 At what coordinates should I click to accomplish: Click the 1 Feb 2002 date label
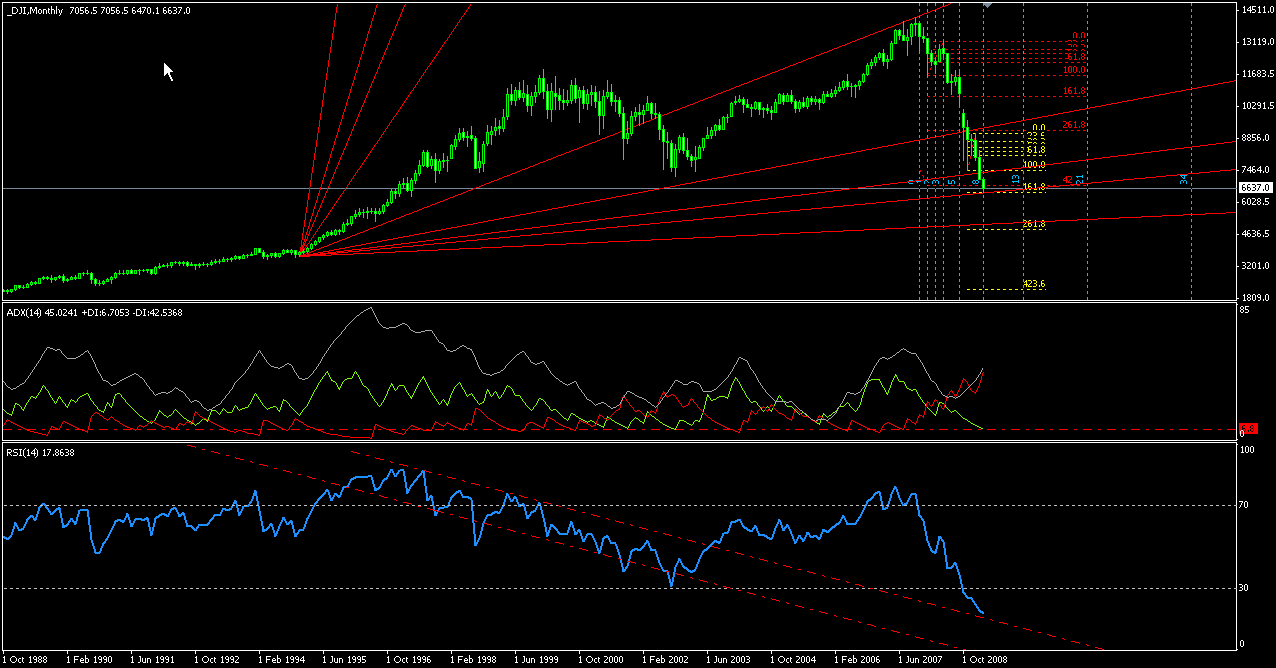pyautogui.click(x=665, y=660)
